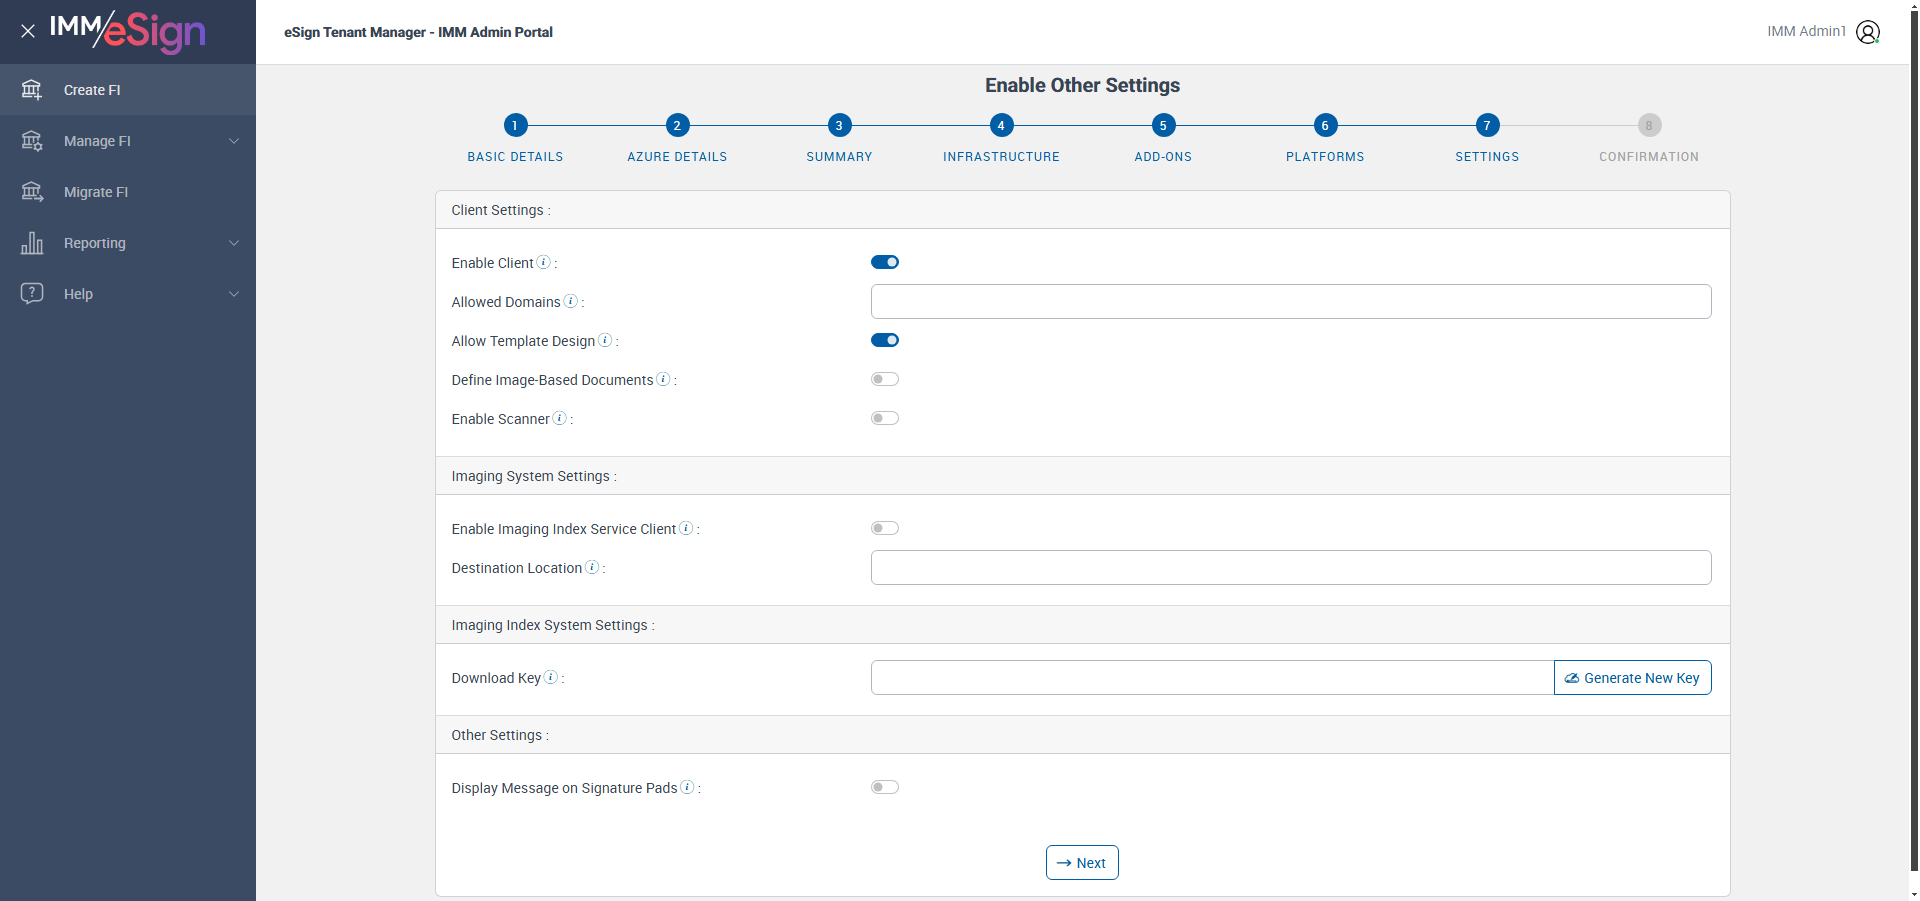Enable Display Message on Signature Pads
Image resolution: width=1920 pixels, height=901 pixels.
click(x=885, y=787)
